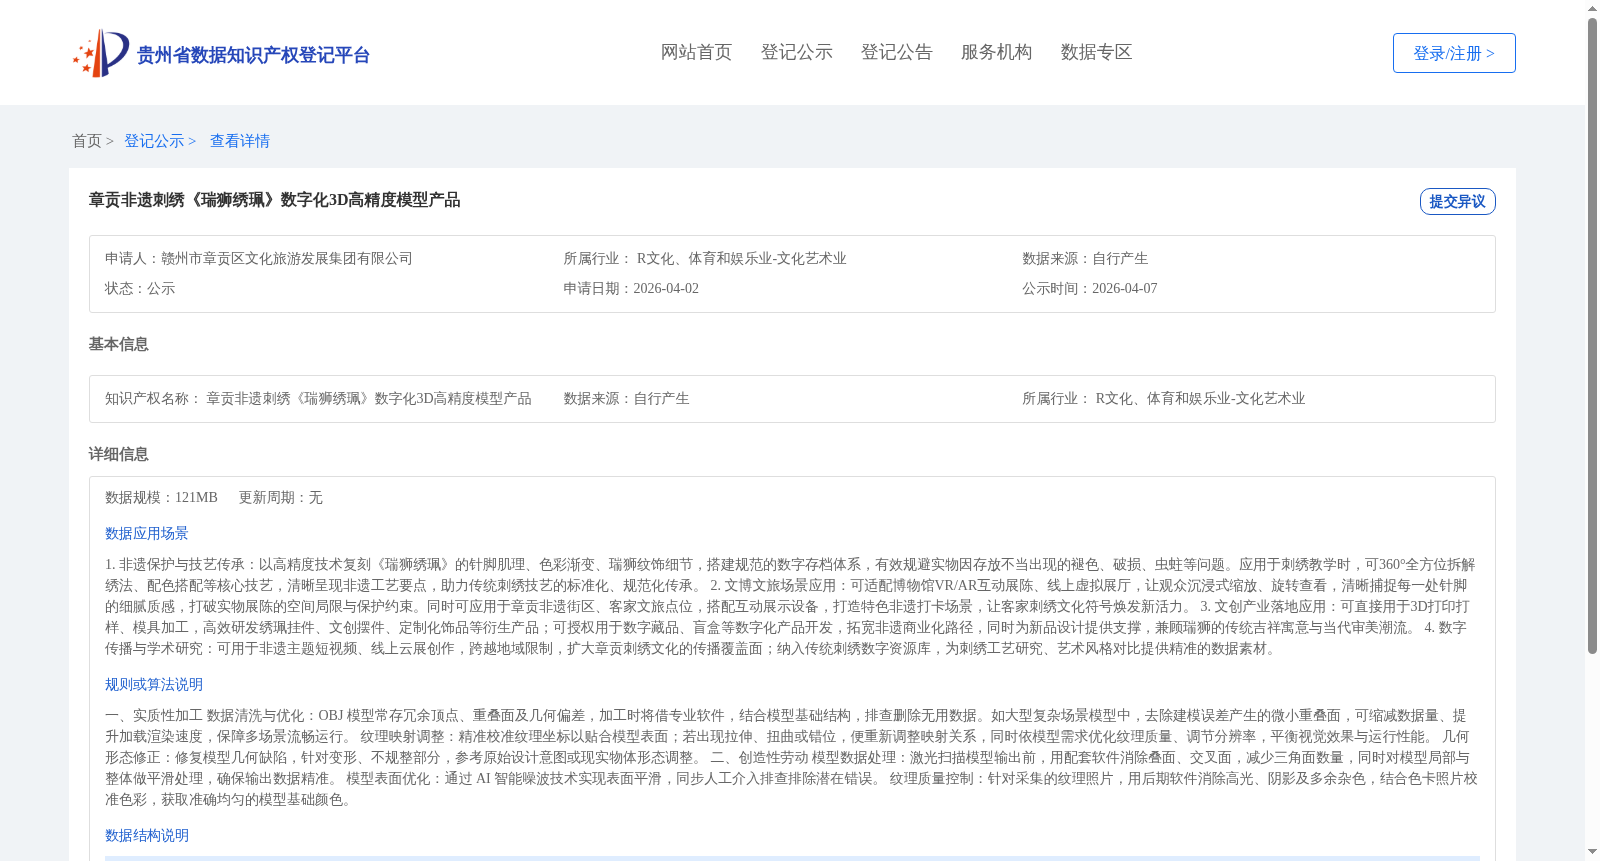
Task: Click the 提交异议 button
Action: click(x=1457, y=201)
